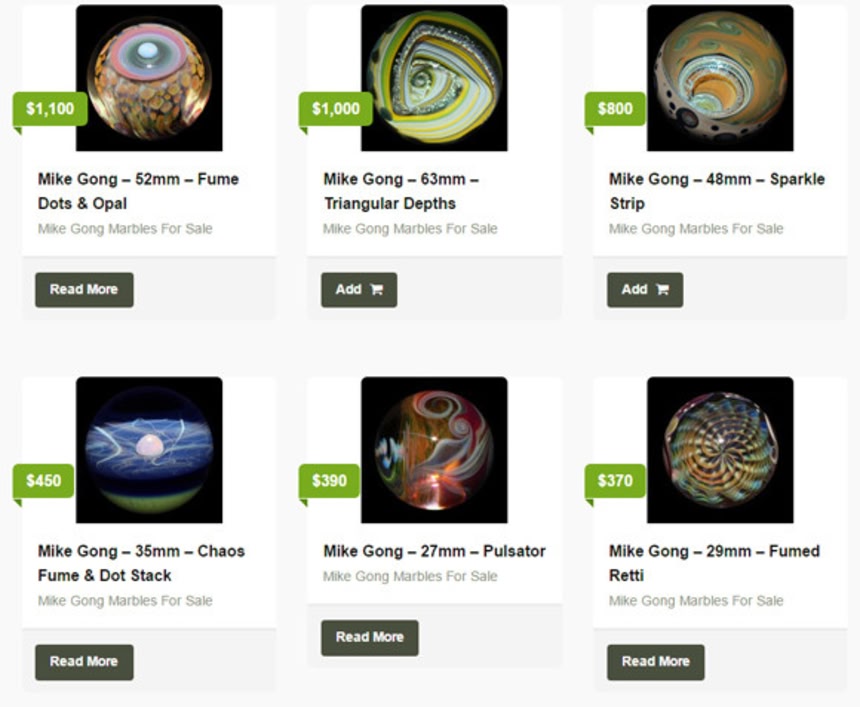Open category link under Fumed Retti title

(x=696, y=601)
